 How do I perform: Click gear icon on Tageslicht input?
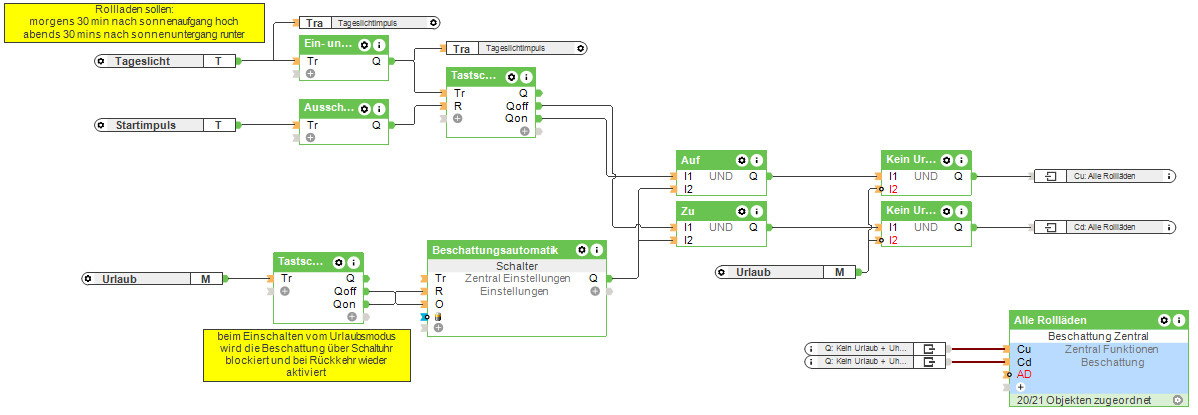pyautogui.click(x=102, y=61)
